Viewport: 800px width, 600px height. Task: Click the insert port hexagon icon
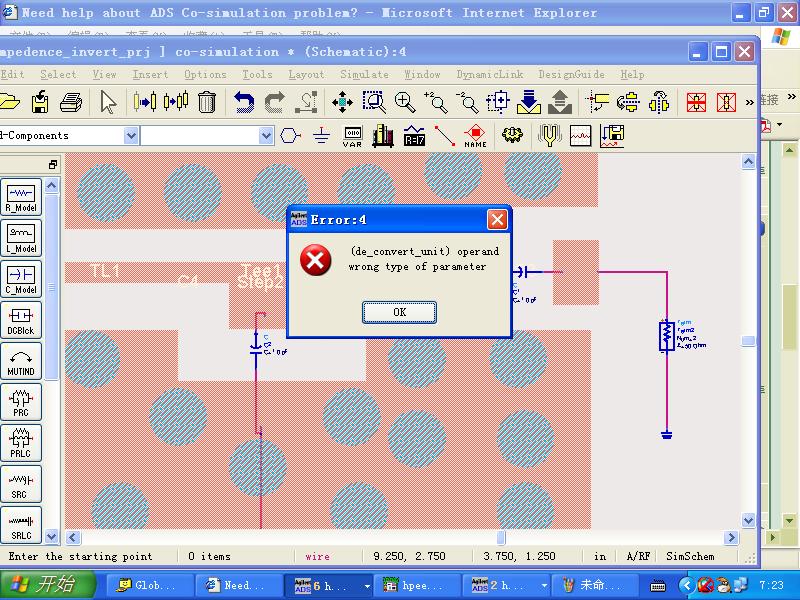(x=290, y=136)
